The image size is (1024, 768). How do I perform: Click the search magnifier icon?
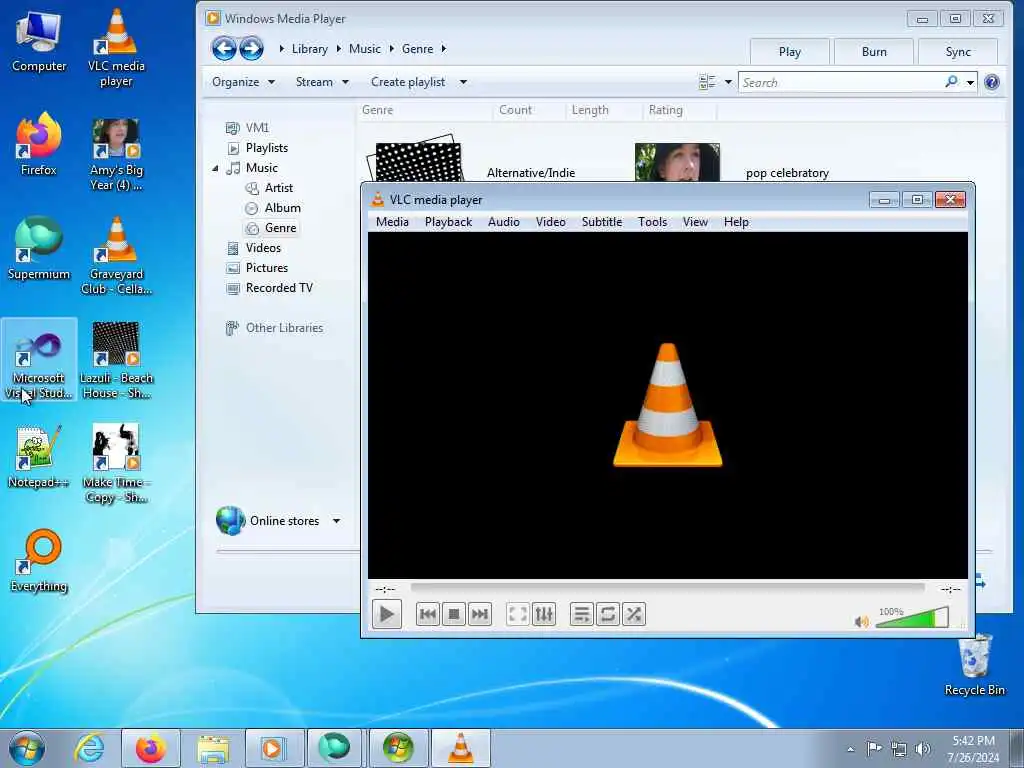(x=952, y=82)
